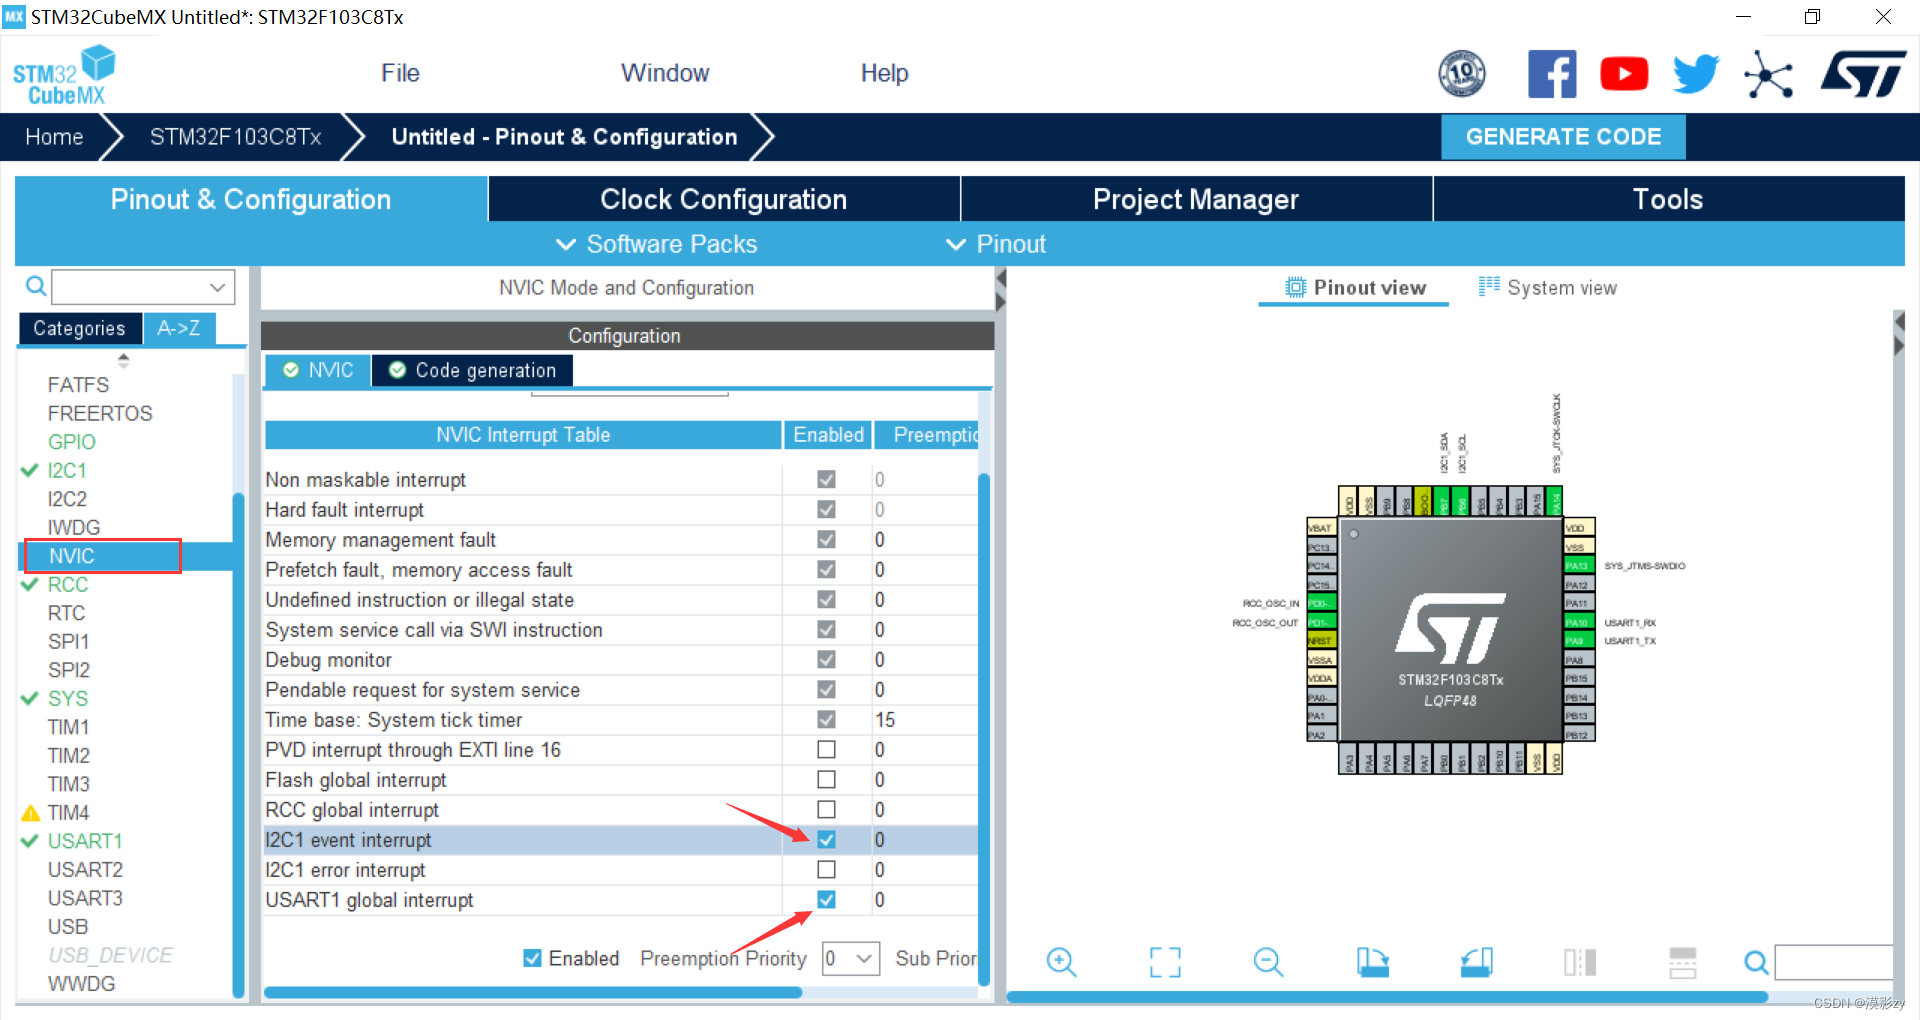Open the Facebook link icon

tap(1552, 74)
